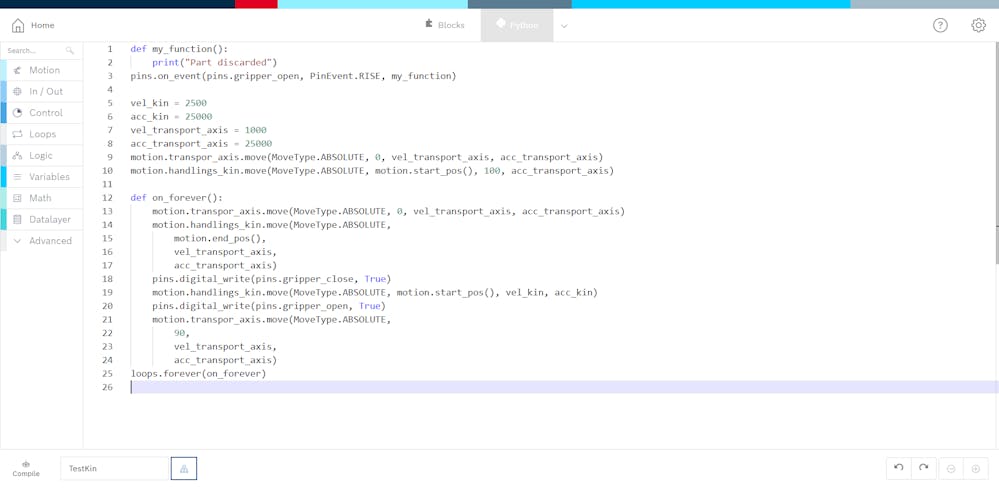999x488 pixels.
Task: Click line number 1 in the gutter
Action: click(x=110, y=49)
